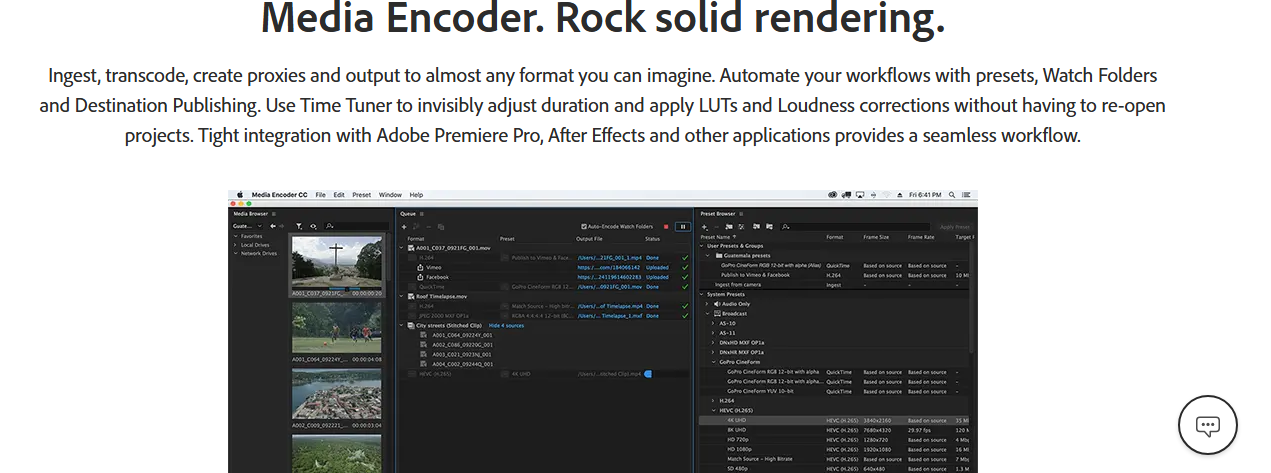Viewport: 1271px width, 473px height.
Task: Click Preset Settings icon in Preset Browser
Action: point(741,227)
